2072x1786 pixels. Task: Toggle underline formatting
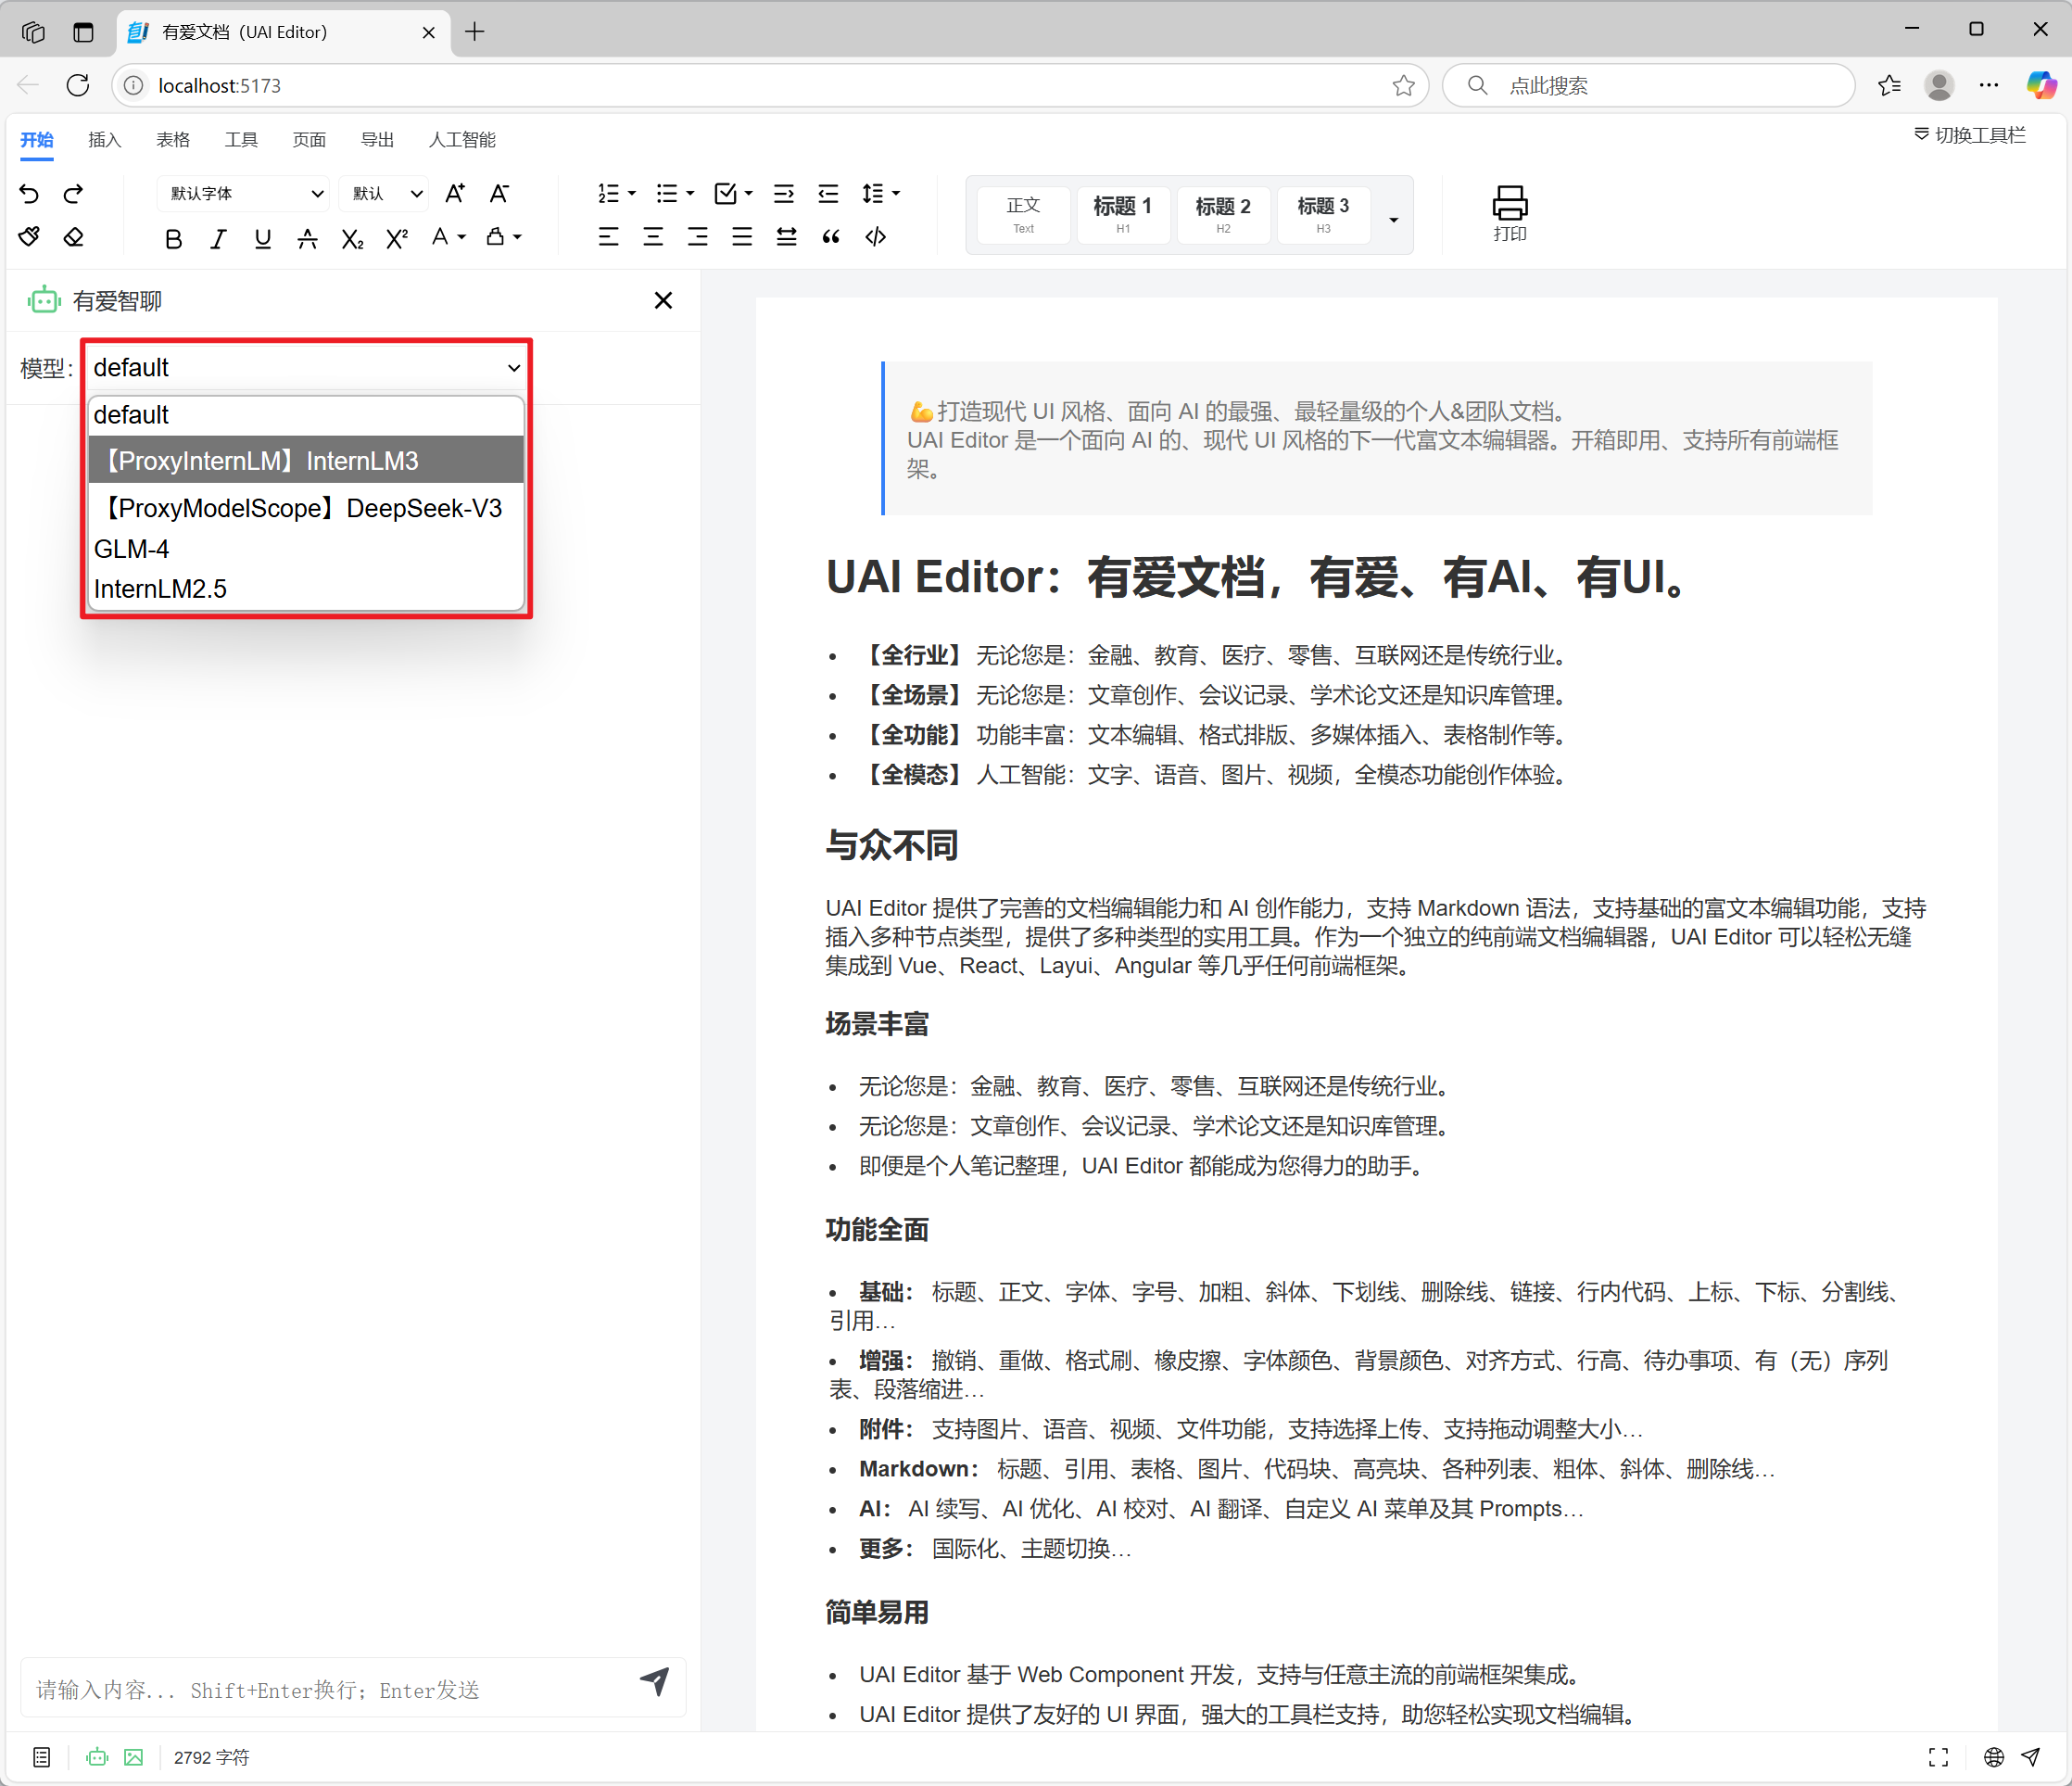263,238
